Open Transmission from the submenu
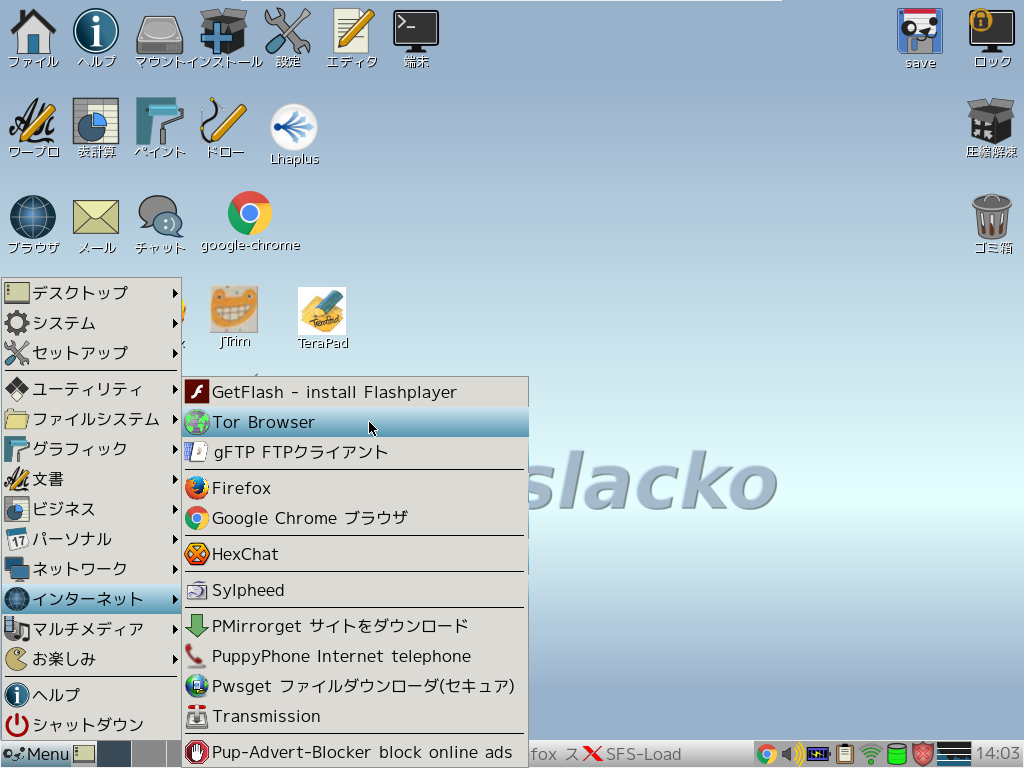Image resolution: width=1024 pixels, height=768 pixels. coord(355,716)
